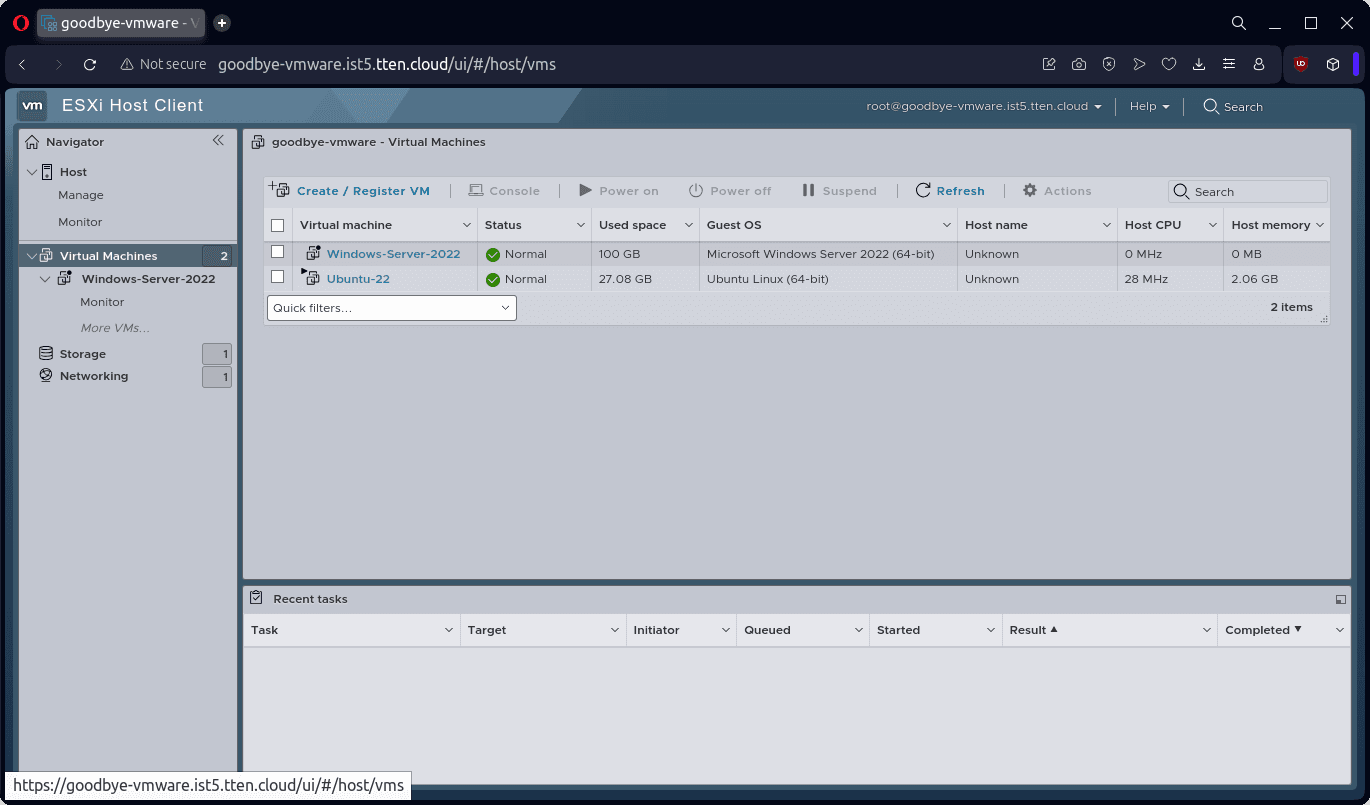The width and height of the screenshot is (1370, 805).
Task: Click Create / Register VM button
Action: tap(350, 190)
